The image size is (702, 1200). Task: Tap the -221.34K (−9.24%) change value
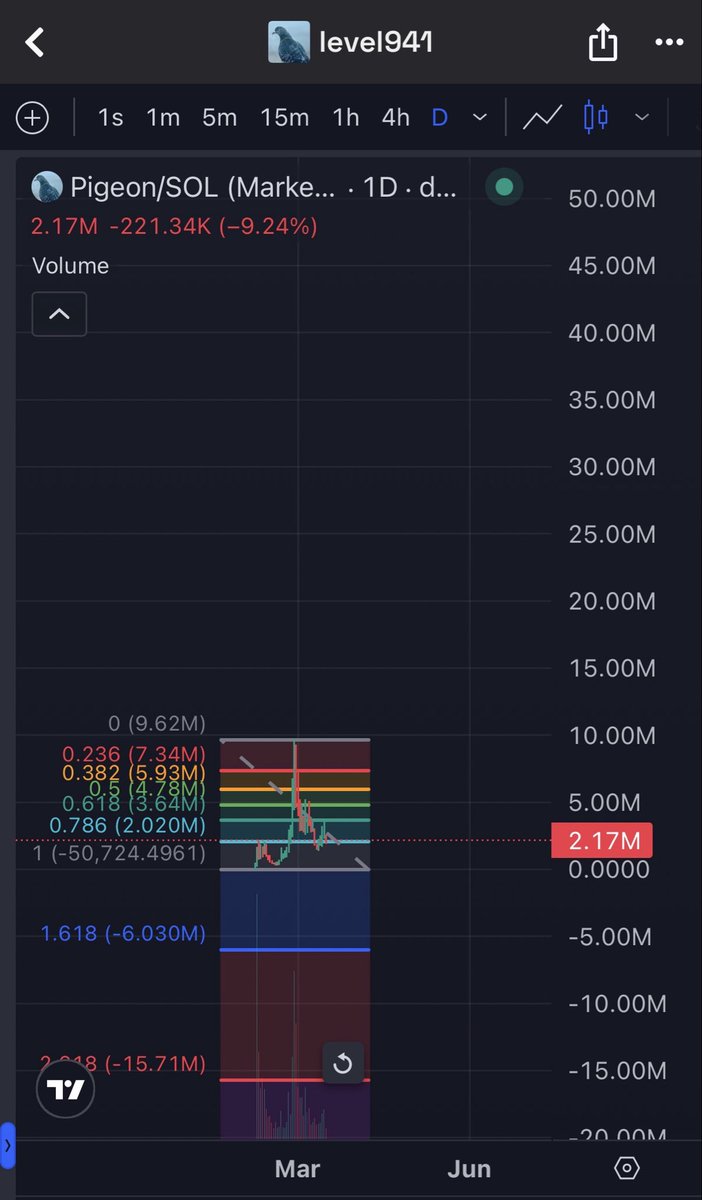[x=213, y=227]
